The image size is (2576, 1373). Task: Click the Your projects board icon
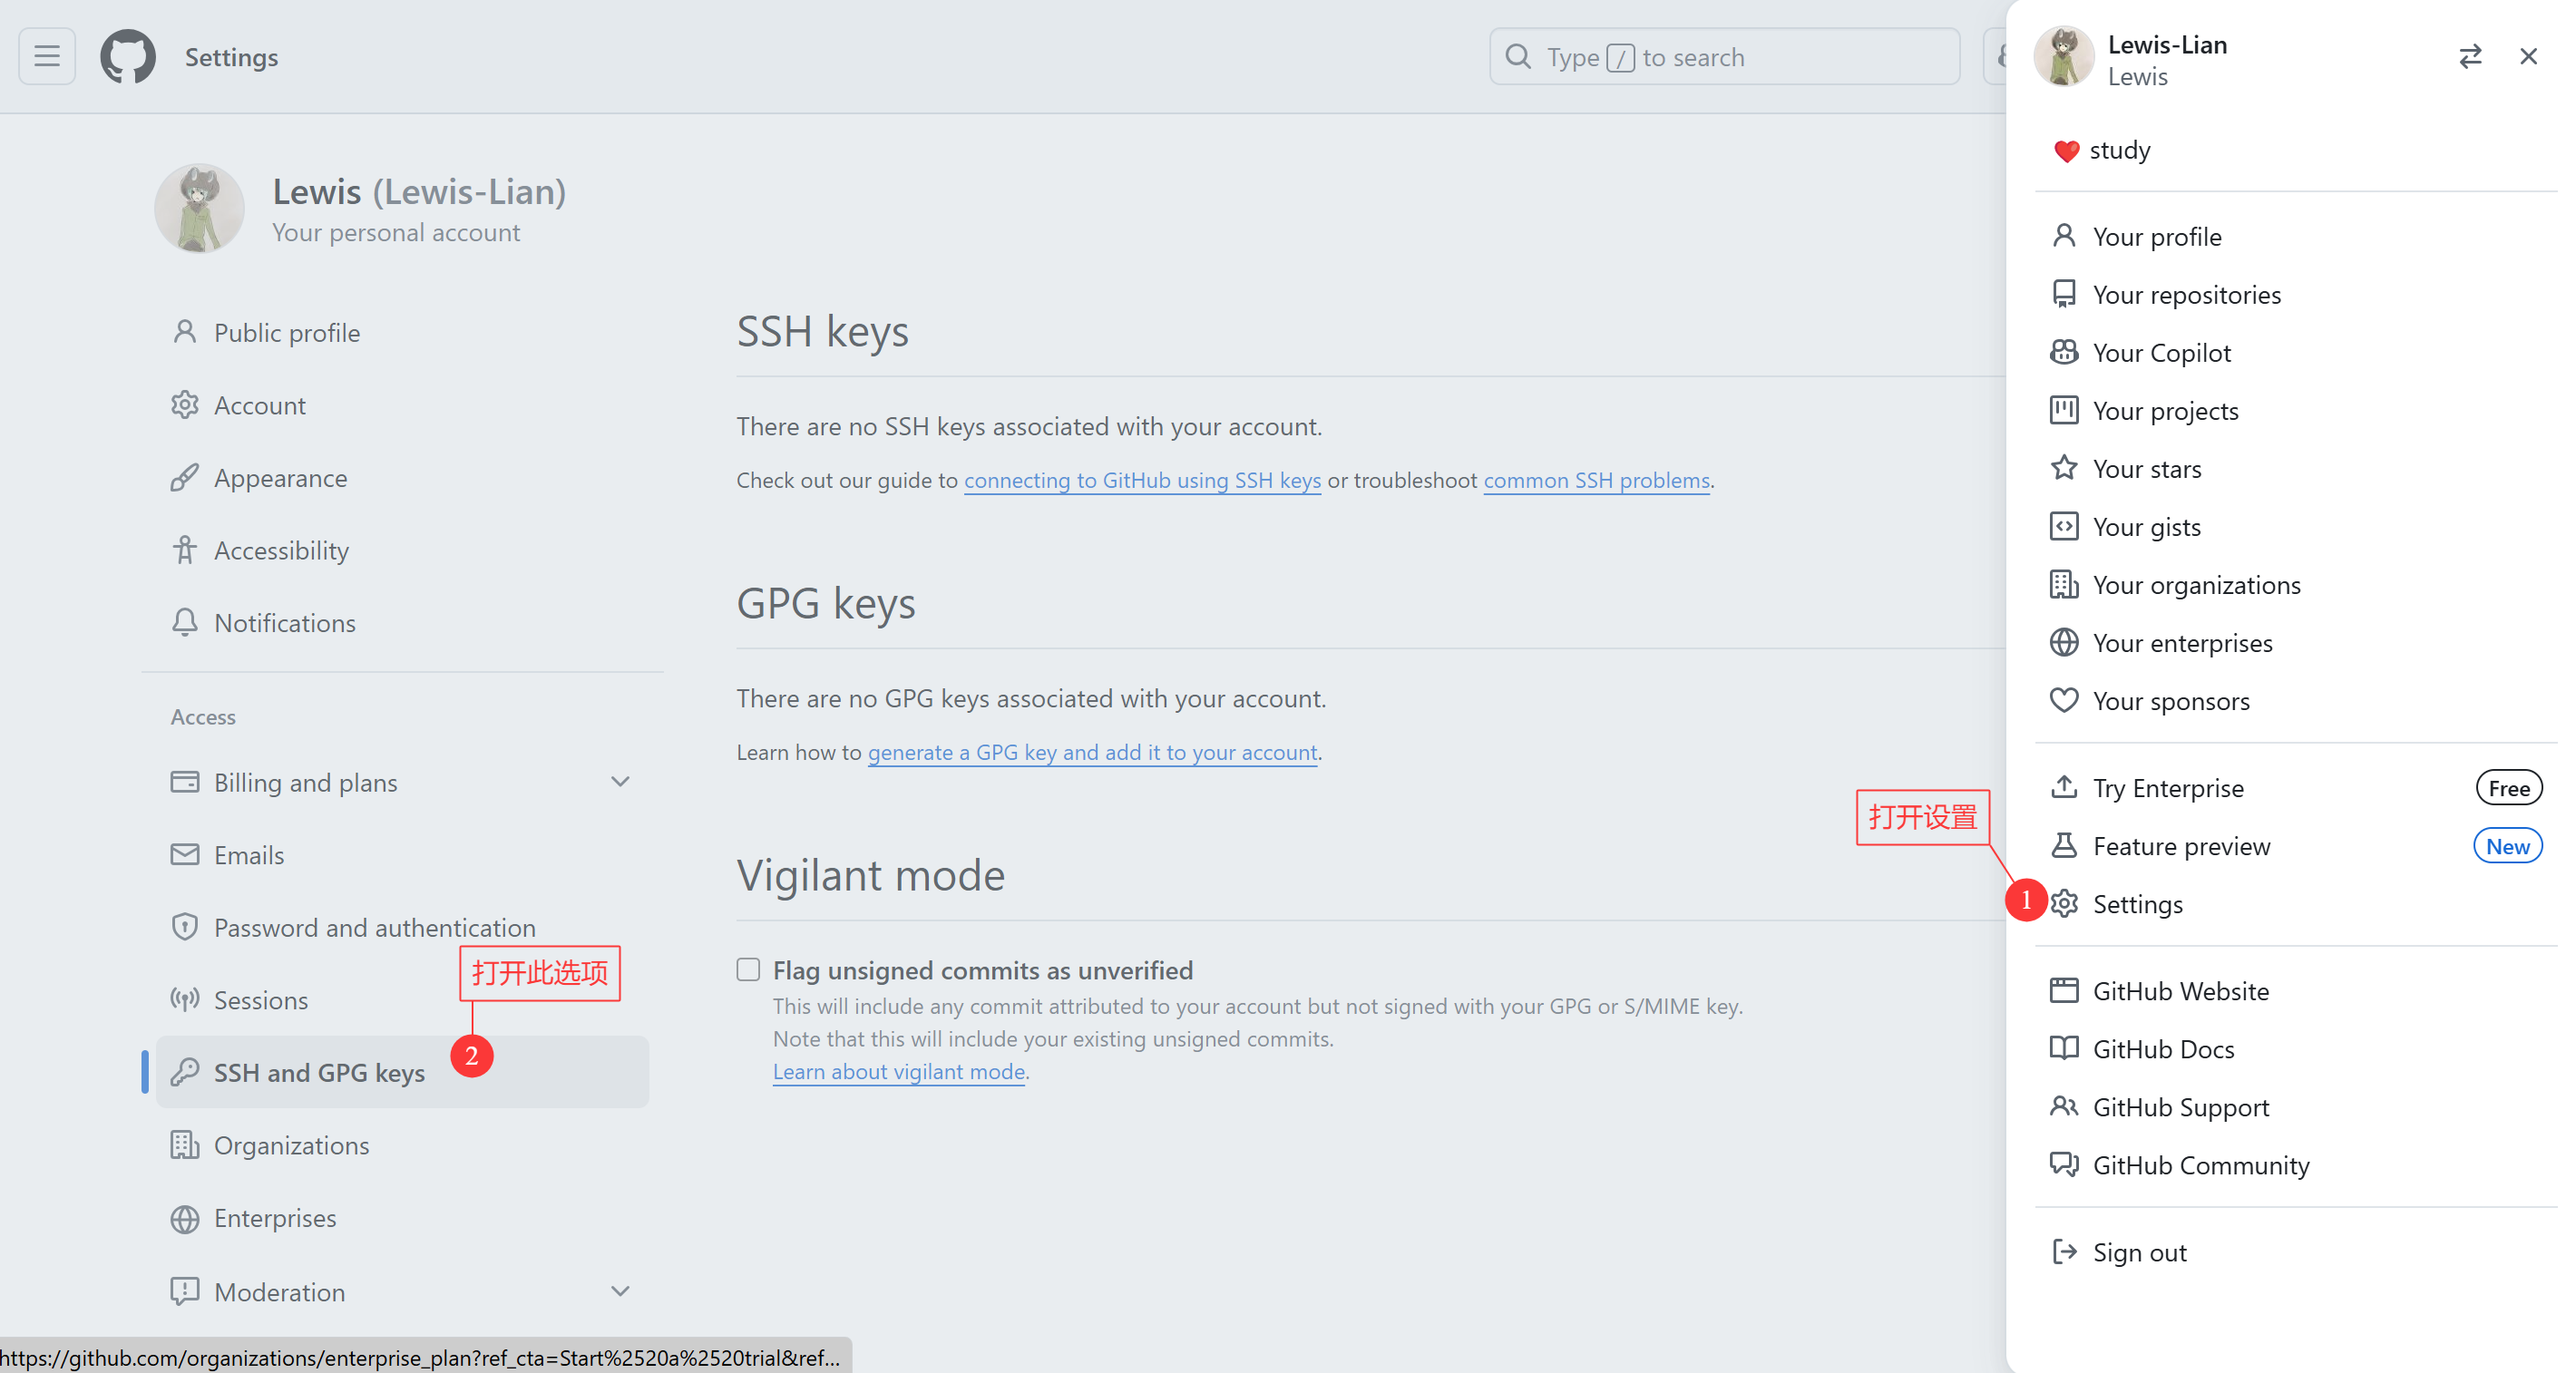click(2064, 410)
